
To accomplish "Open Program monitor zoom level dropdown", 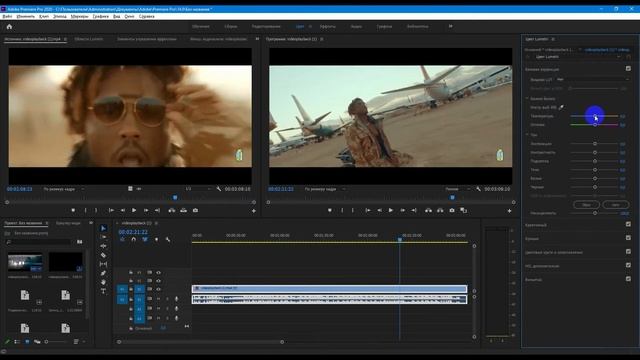I will point(324,189).
